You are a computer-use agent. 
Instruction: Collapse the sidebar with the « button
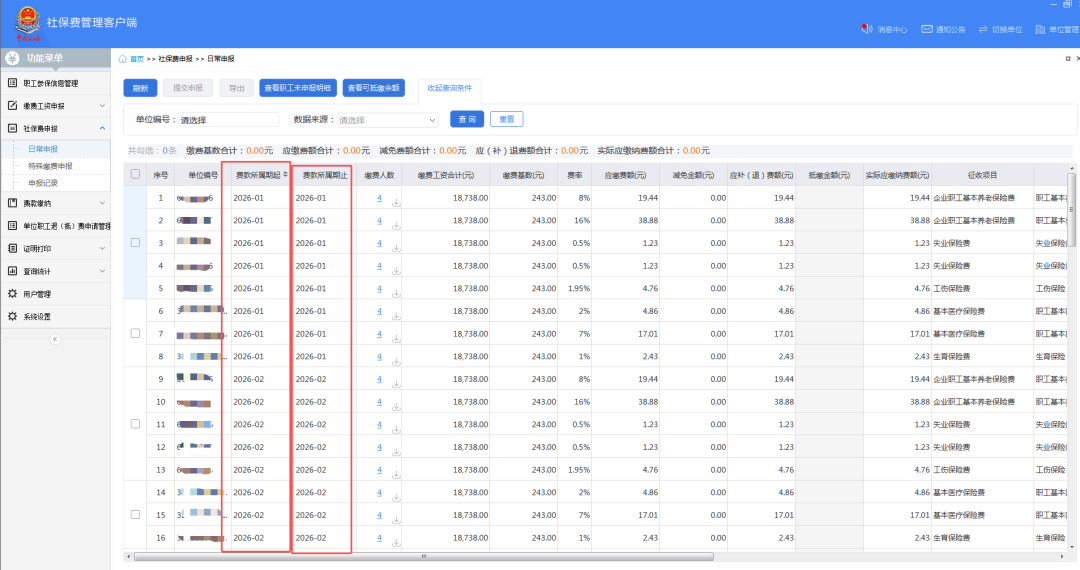55,339
